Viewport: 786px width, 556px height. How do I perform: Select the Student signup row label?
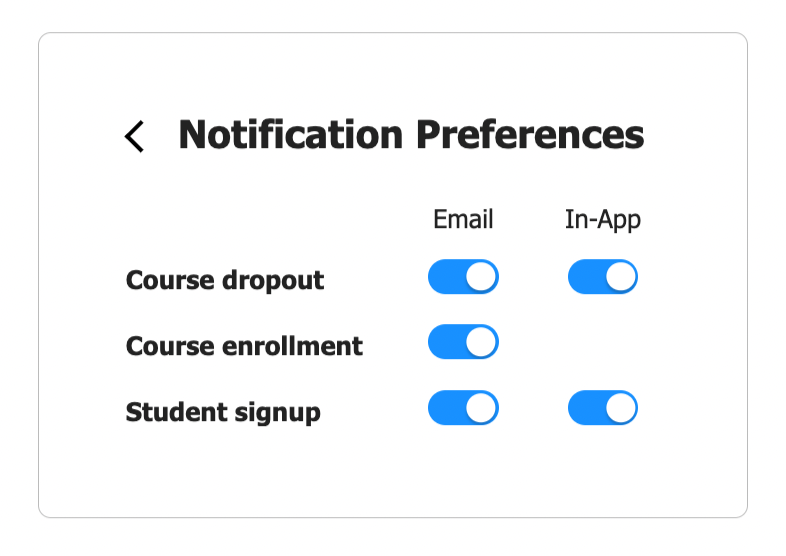[223, 412]
